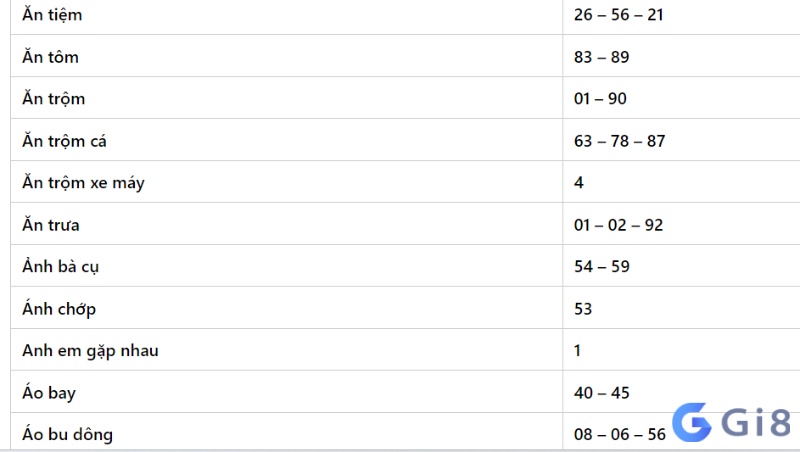Viewport: 800px width, 452px height.
Task: Select the numbers "63 – 78 – 87"
Action: tap(619, 141)
